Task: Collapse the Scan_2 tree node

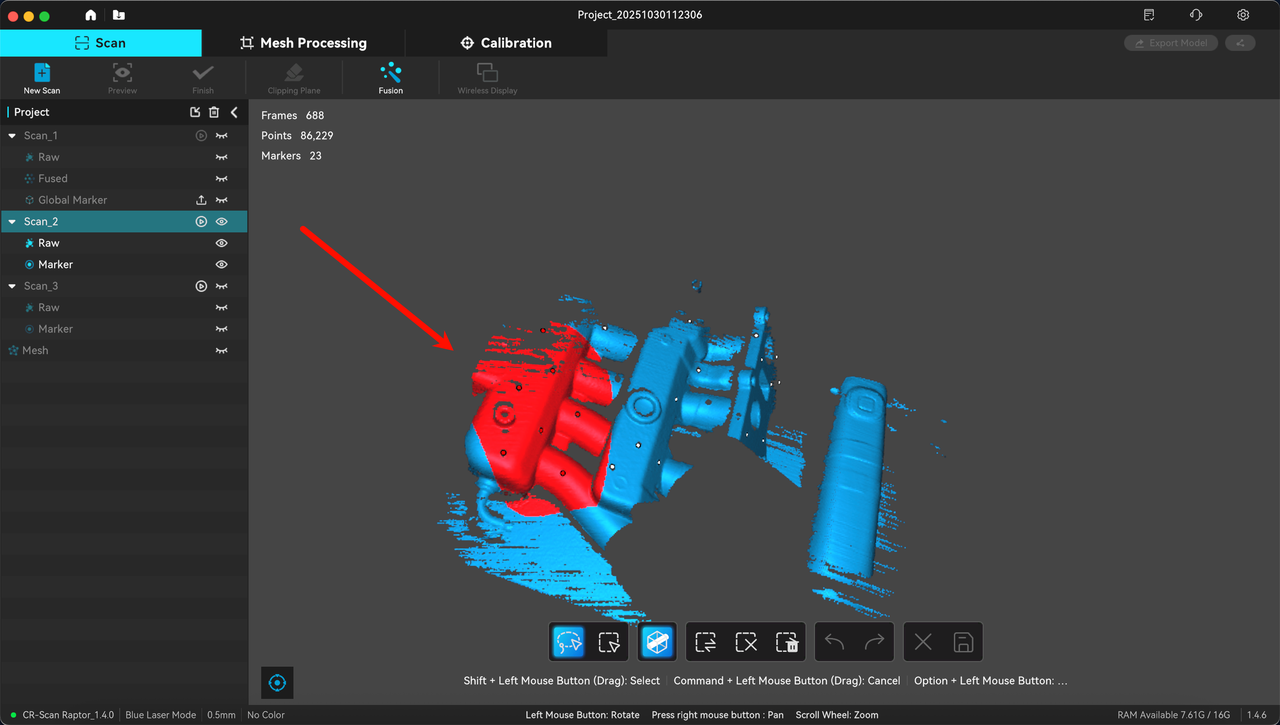Action: [12, 222]
